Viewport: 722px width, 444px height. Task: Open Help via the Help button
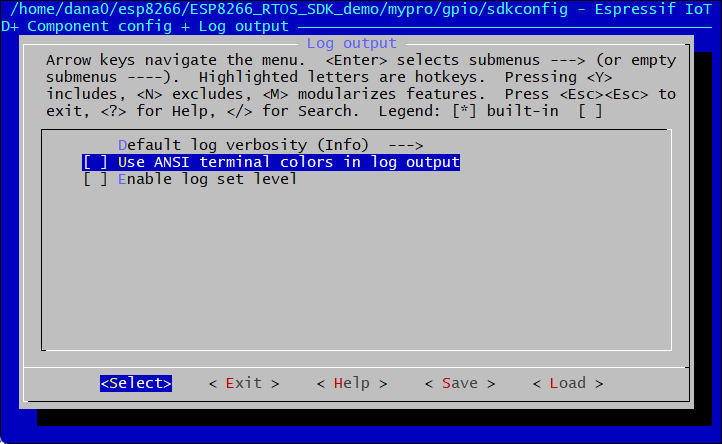click(352, 383)
